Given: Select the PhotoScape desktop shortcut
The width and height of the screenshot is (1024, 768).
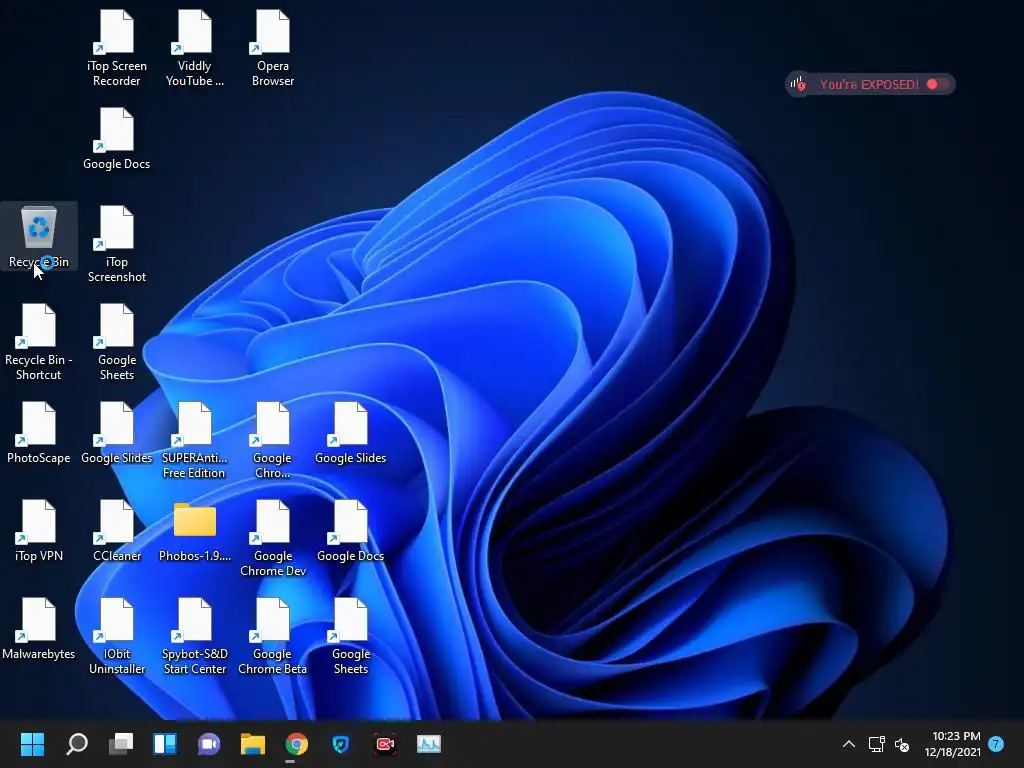Looking at the screenshot, I should 39,434.
